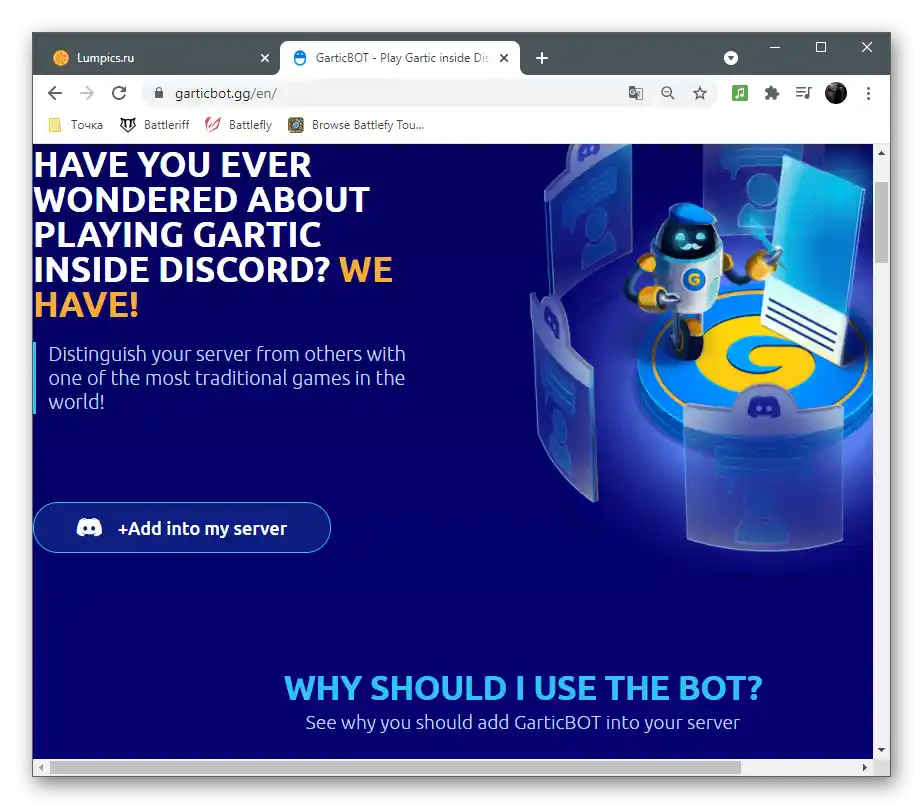Bookmark this page with the star
923x809 pixels.
699,93
